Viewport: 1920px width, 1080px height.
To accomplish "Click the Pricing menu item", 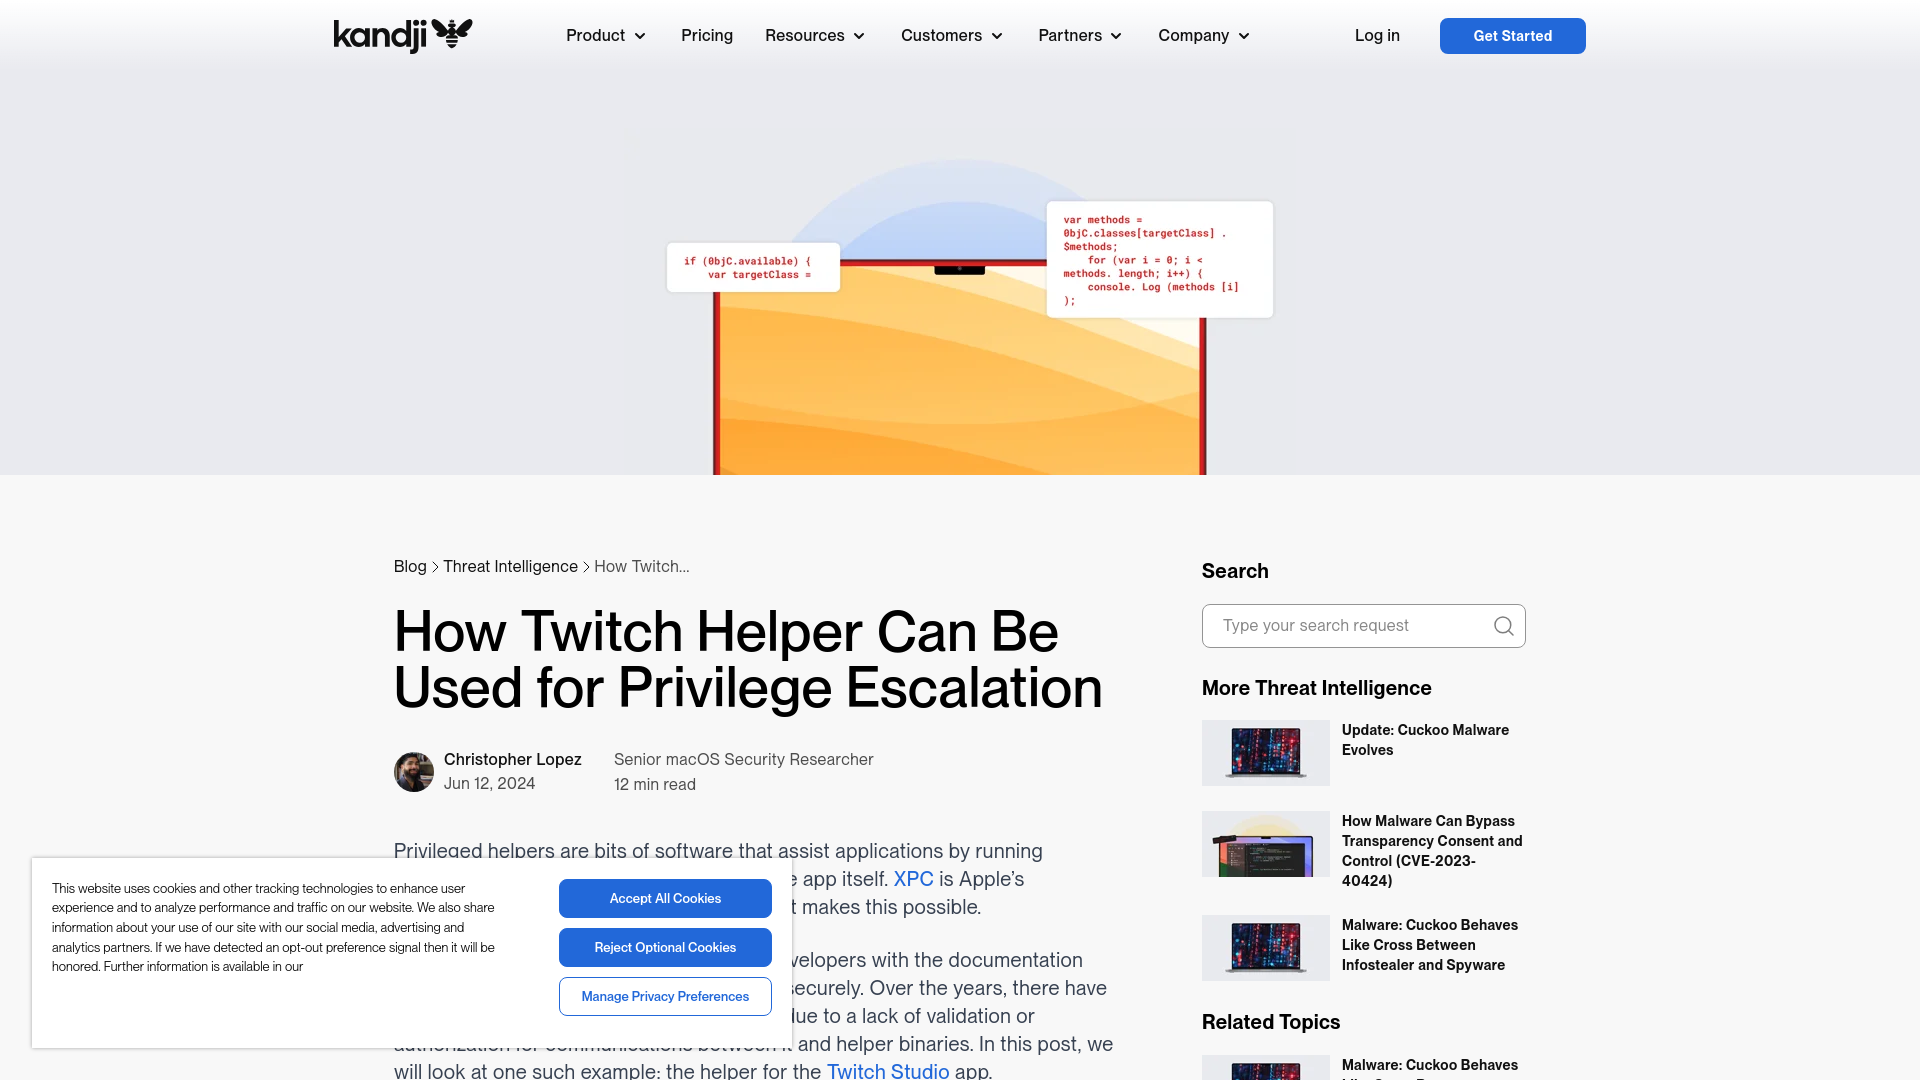I will pyautogui.click(x=707, y=36).
